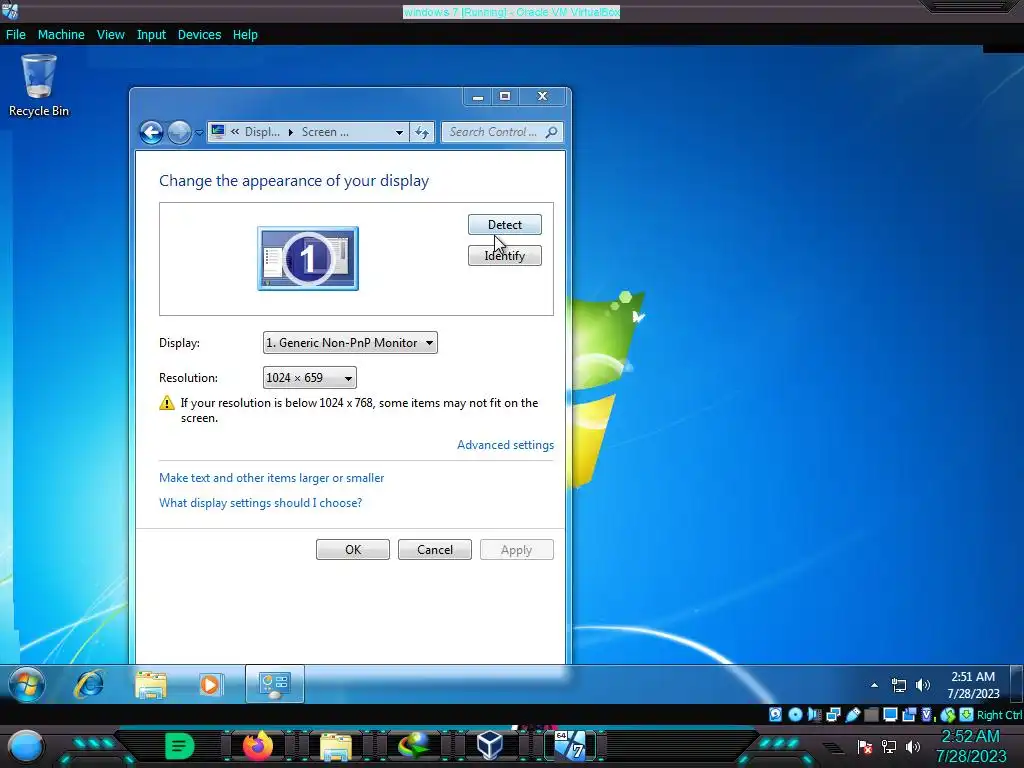Click the VirtualBox recording status icon
1024x768 pixels.
pos(909,714)
